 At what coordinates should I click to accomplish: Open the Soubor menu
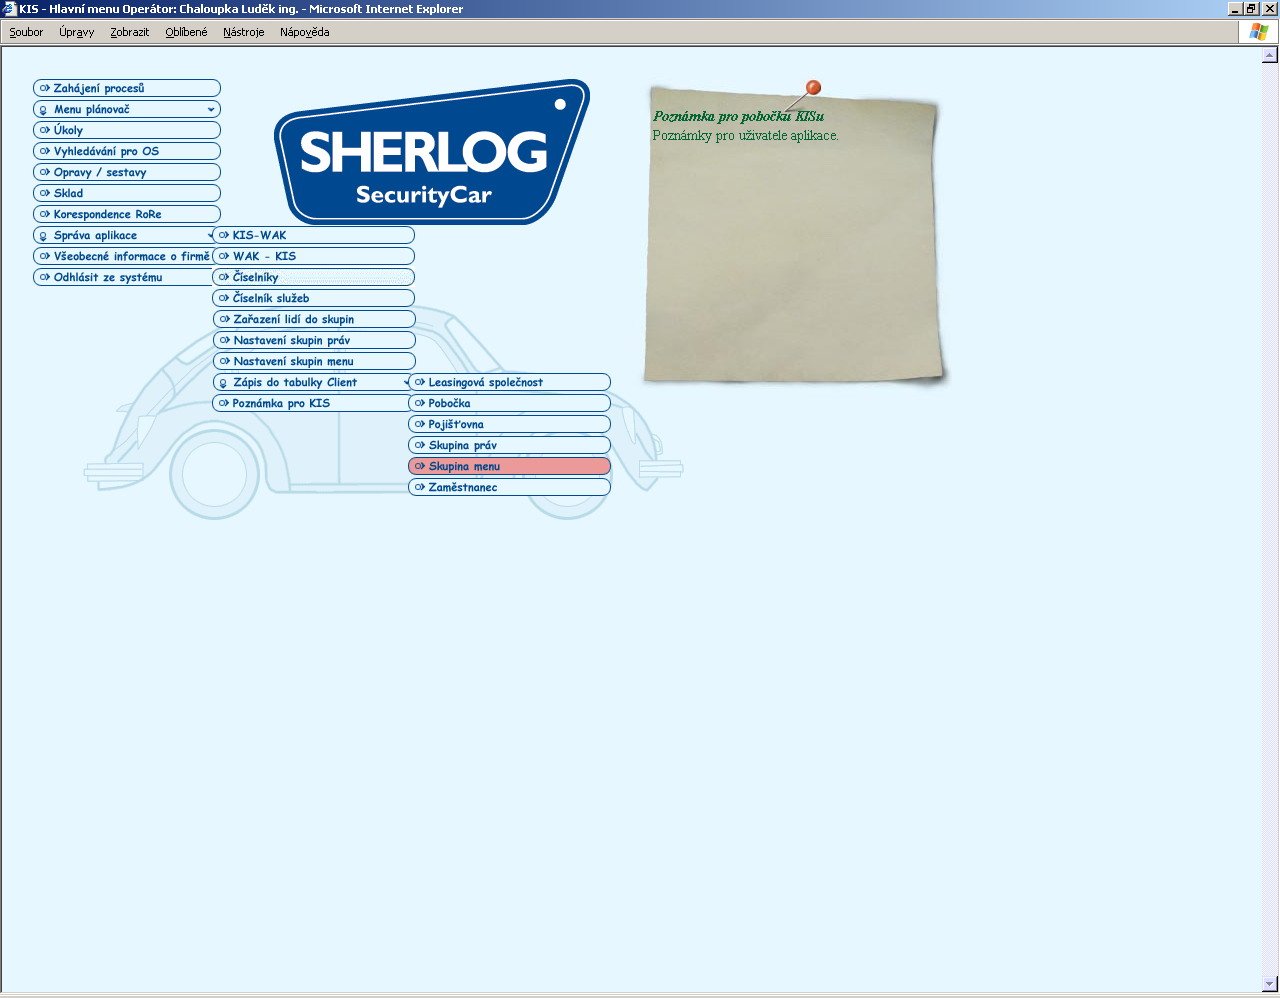(26, 32)
